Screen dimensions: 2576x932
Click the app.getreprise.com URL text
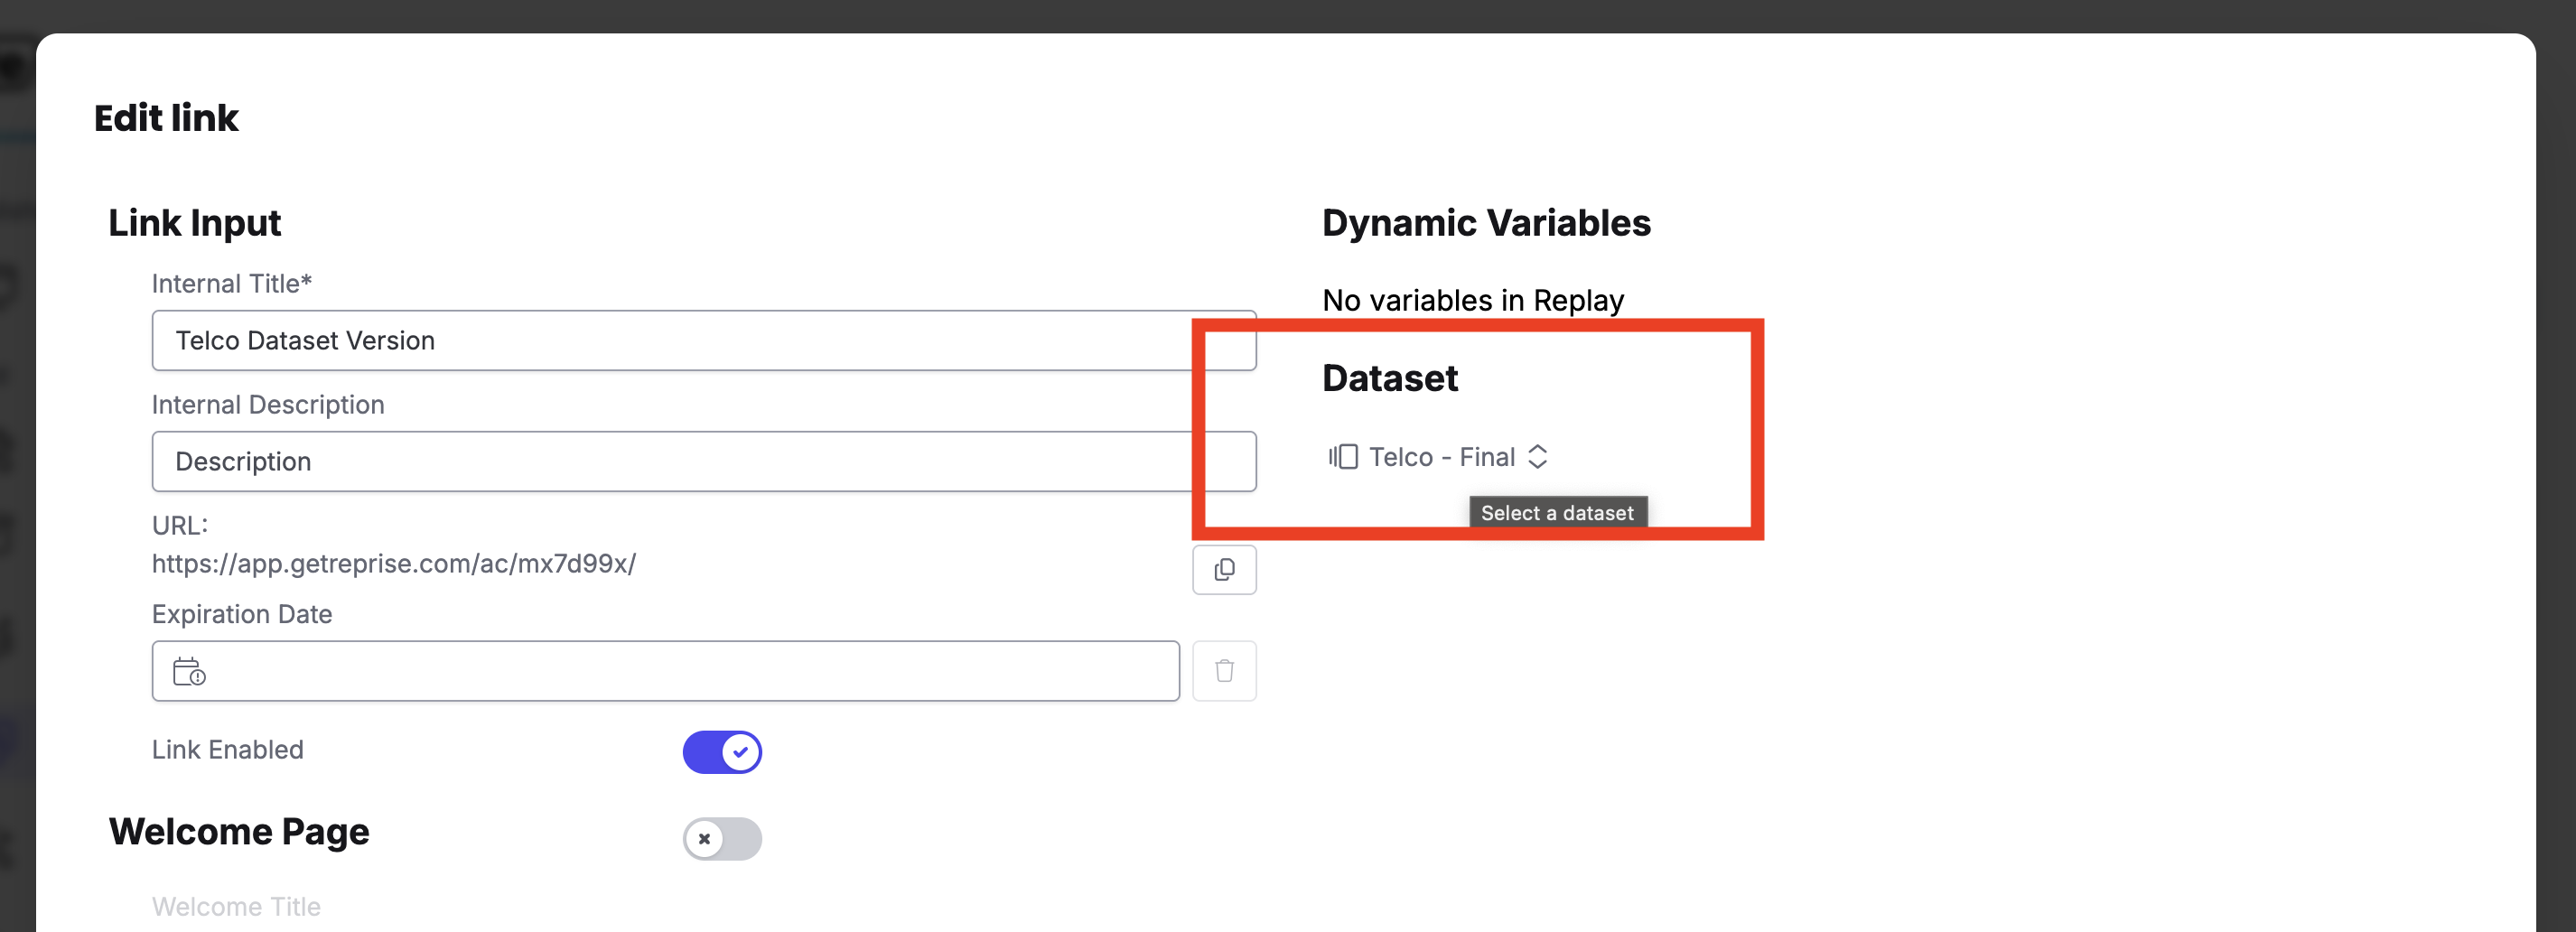point(393,564)
